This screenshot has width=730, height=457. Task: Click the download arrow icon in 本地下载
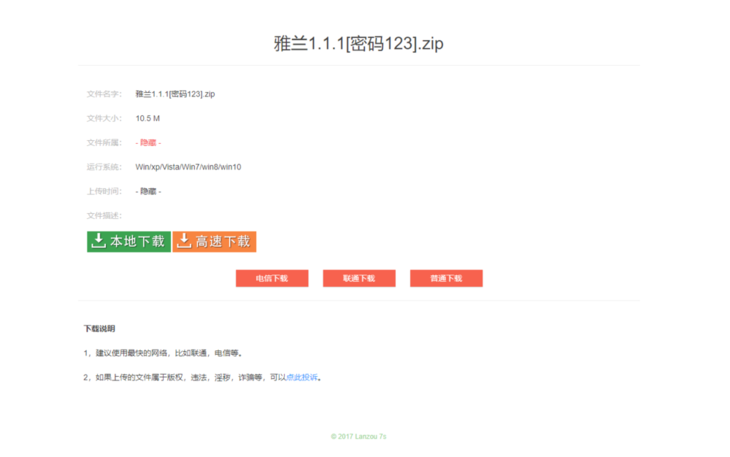click(x=98, y=241)
